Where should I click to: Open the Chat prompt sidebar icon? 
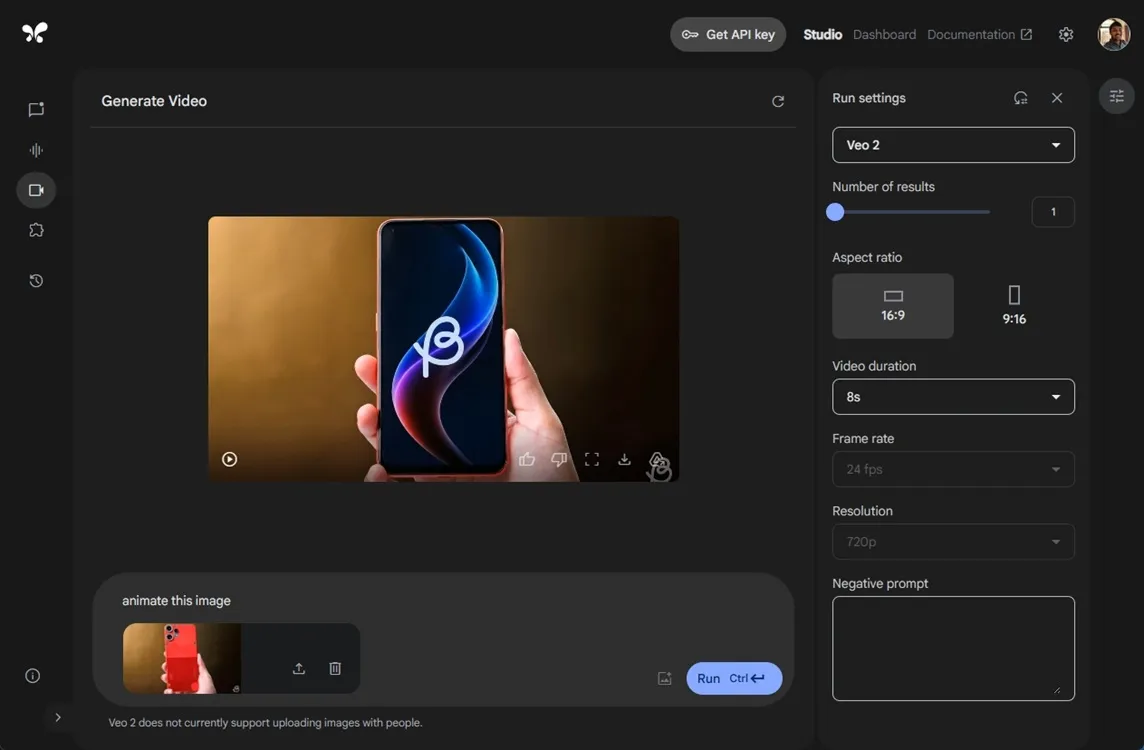[35, 108]
